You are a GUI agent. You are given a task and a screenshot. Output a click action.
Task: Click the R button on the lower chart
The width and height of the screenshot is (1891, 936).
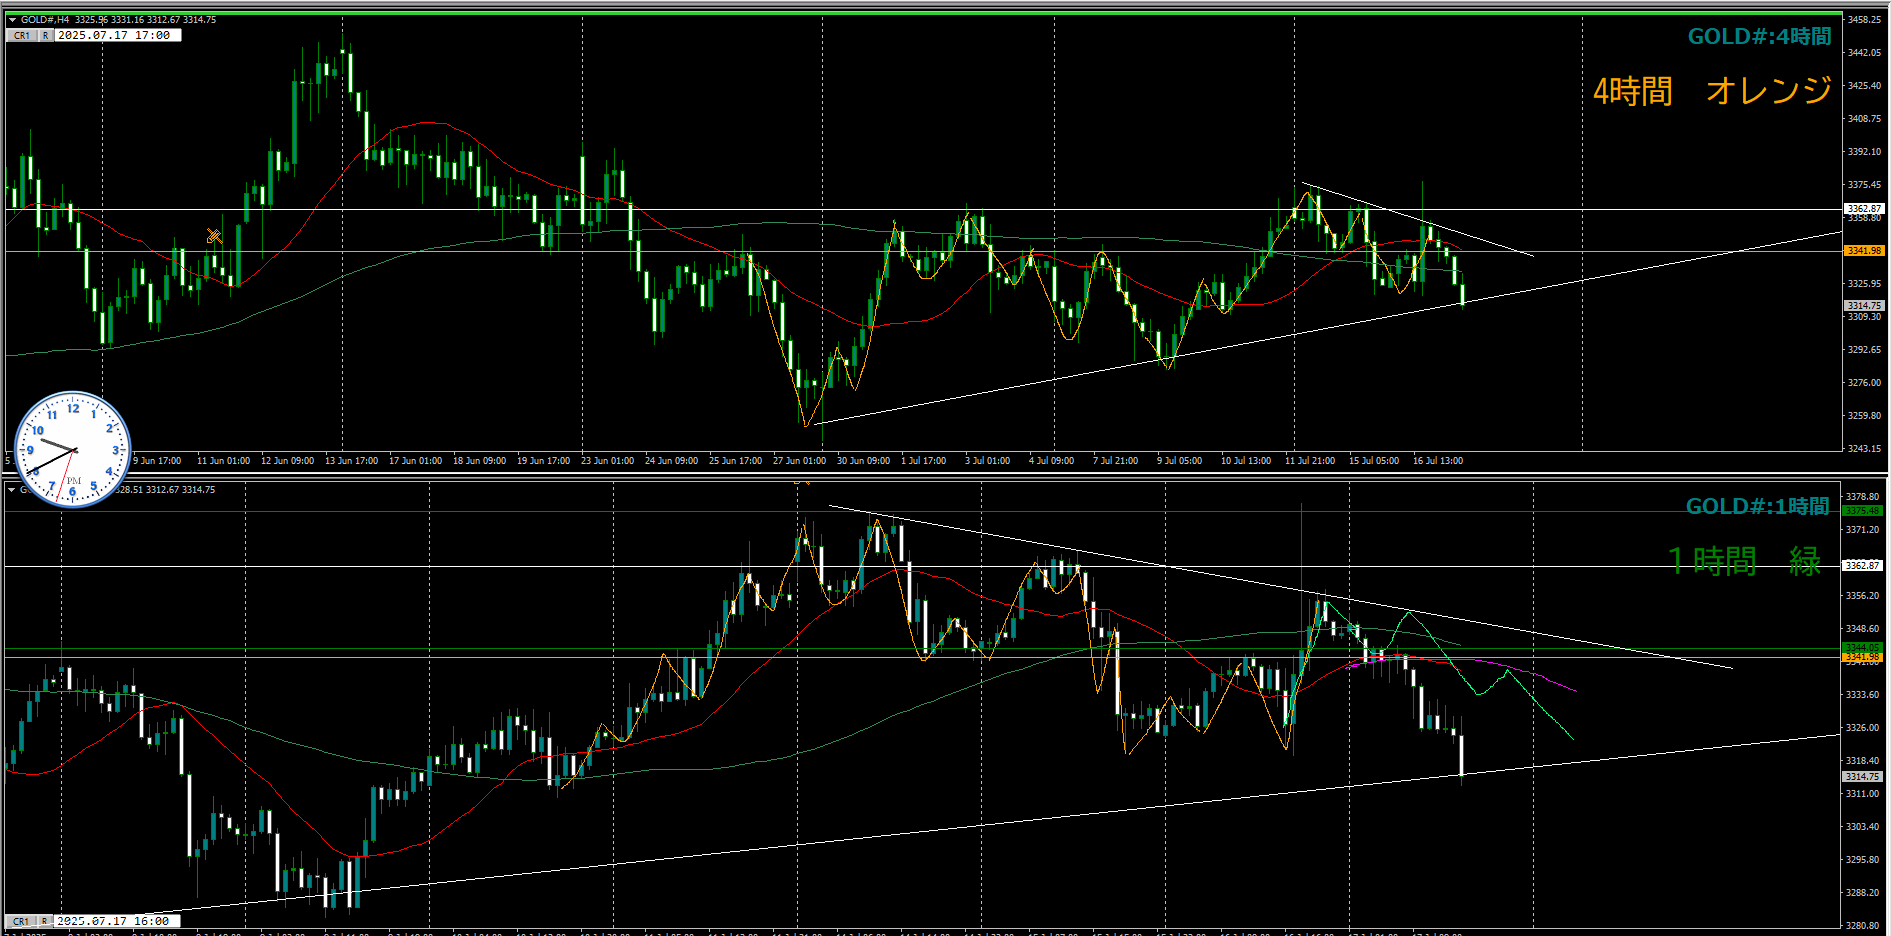click(x=45, y=921)
